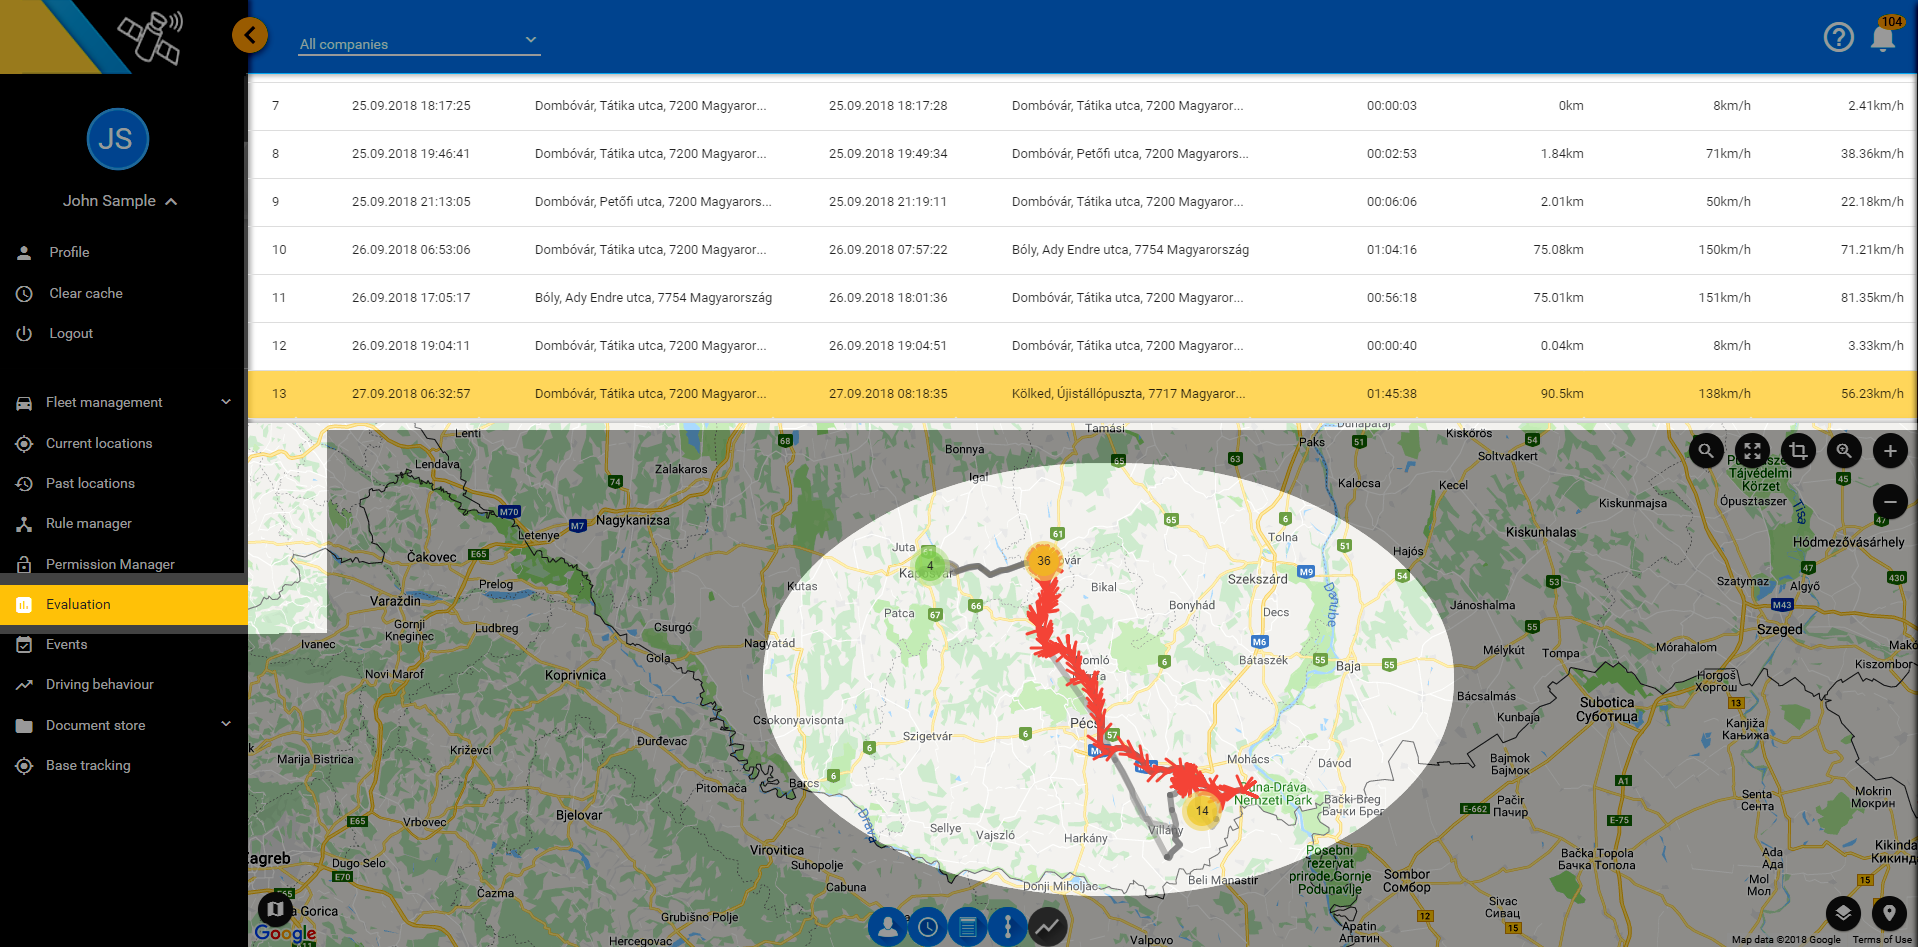
Task: Open the All companies dropdown
Action: pyautogui.click(x=419, y=43)
